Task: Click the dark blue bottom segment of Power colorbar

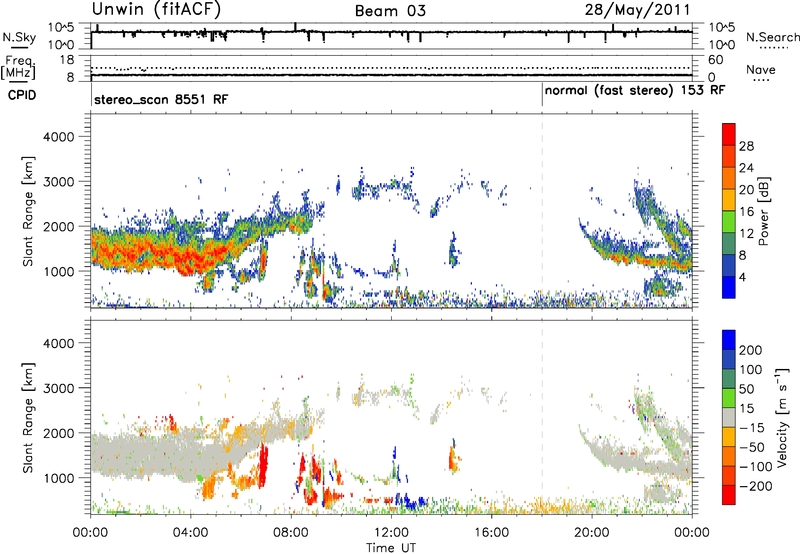Action: [x=729, y=287]
